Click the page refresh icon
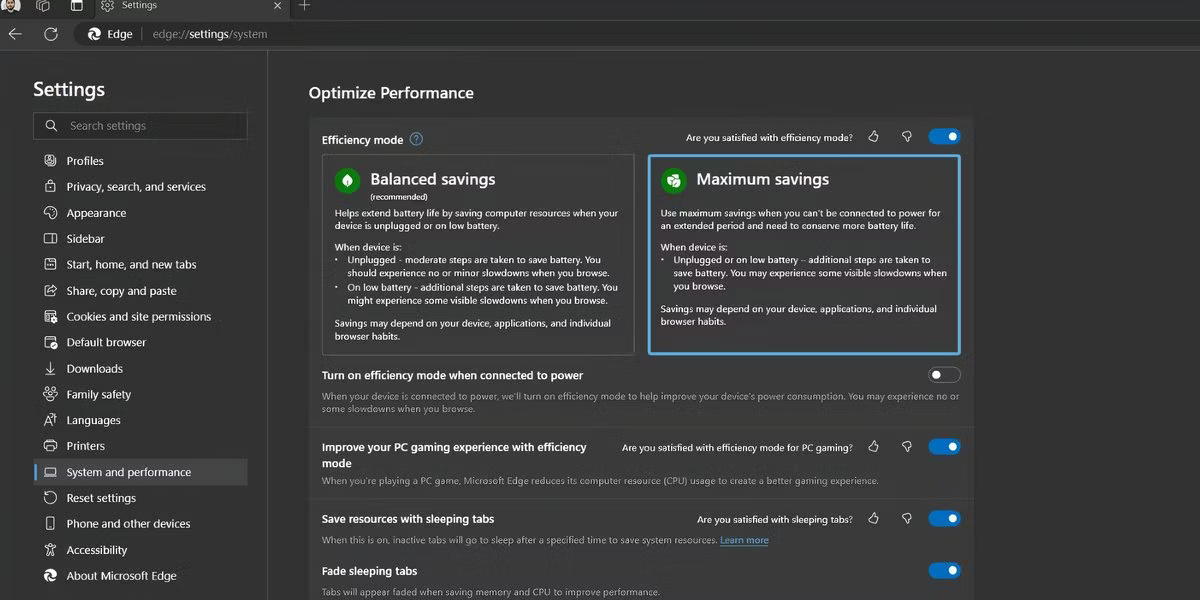Image resolution: width=1200 pixels, height=600 pixels. (50, 33)
